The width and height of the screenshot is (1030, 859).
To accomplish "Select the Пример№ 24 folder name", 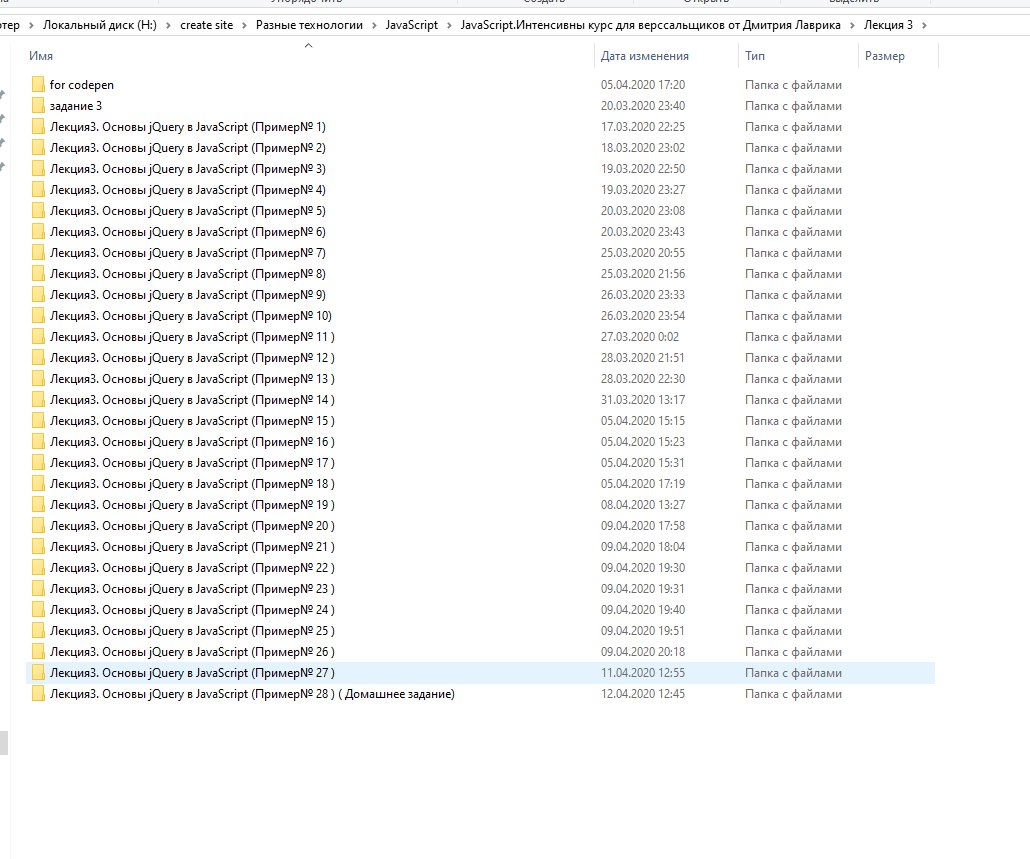I will click(x=192, y=610).
